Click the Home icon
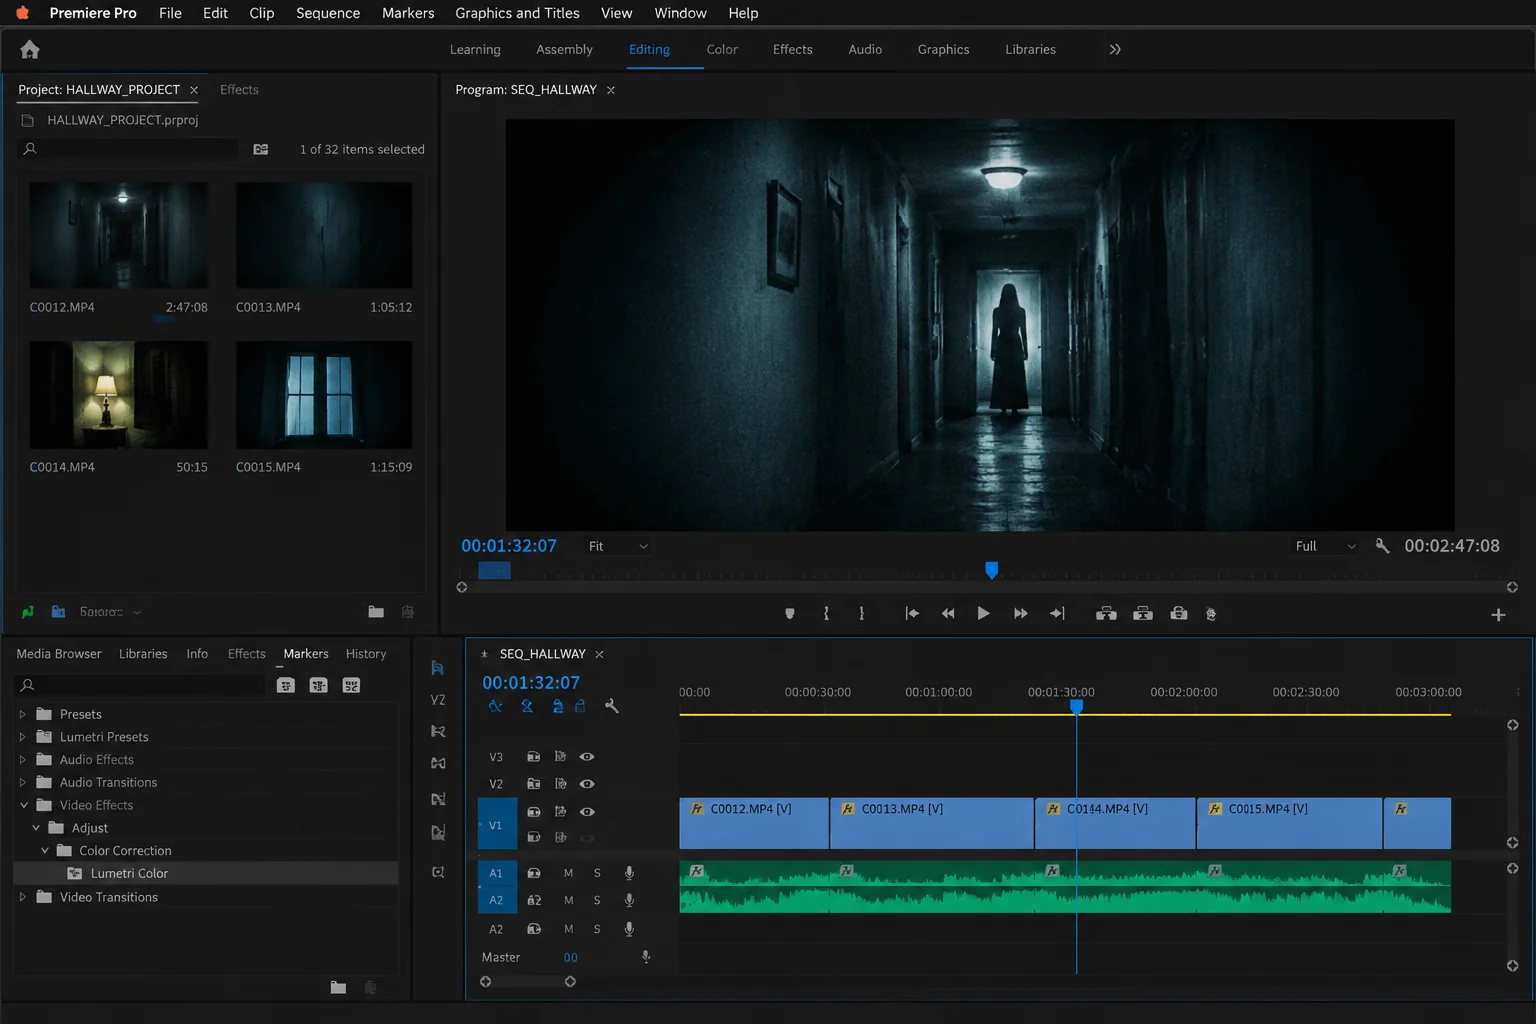 pos(30,49)
